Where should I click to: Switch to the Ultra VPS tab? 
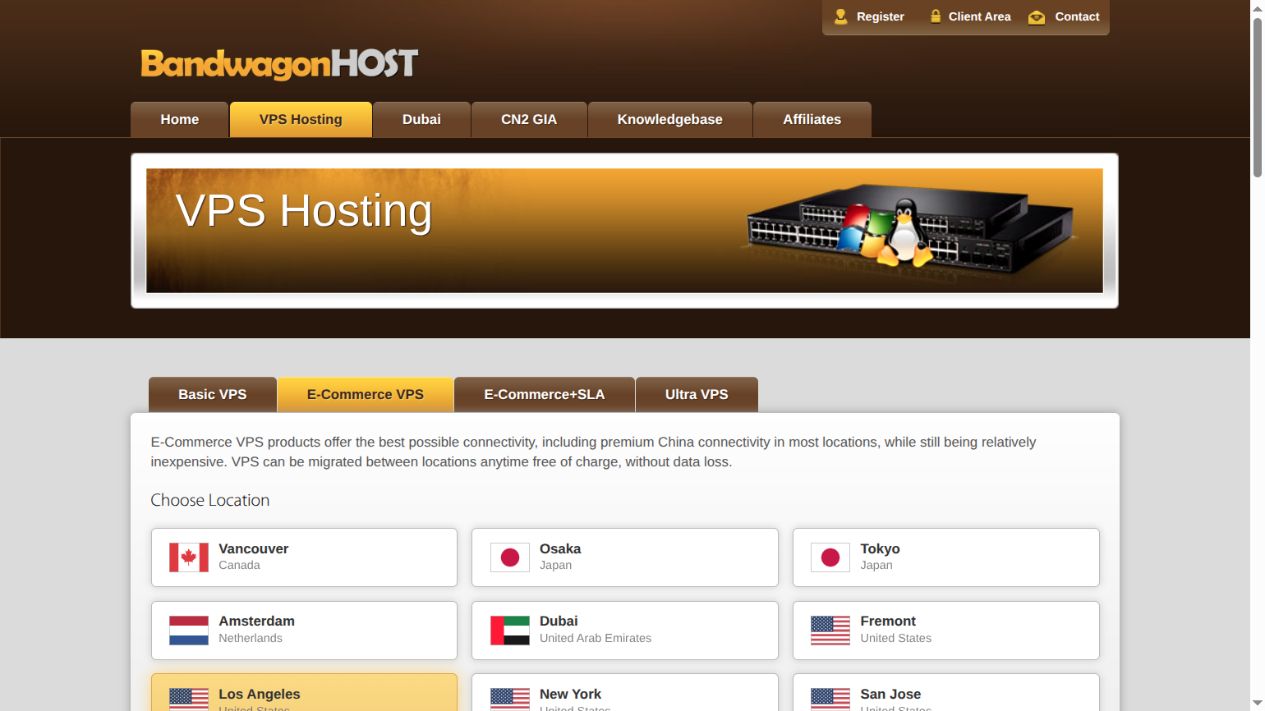coord(697,394)
